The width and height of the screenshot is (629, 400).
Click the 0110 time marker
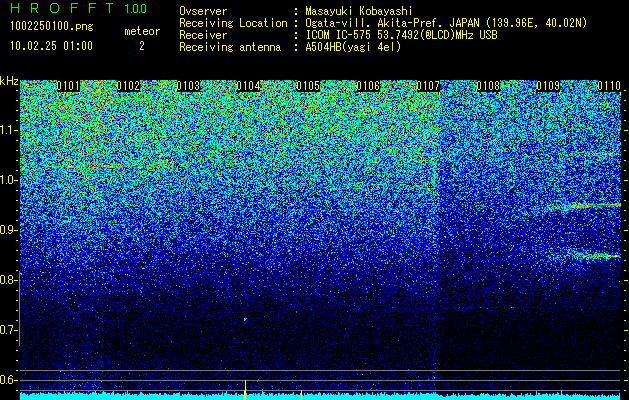point(609,86)
